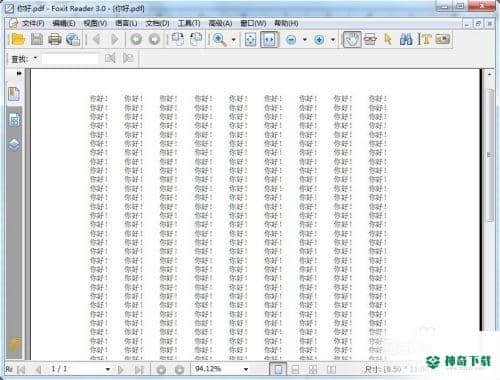Viewport: 500px width, 380px height.
Task: Open the Layers side panel
Action: pyautogui.click(x=14, y=145)
